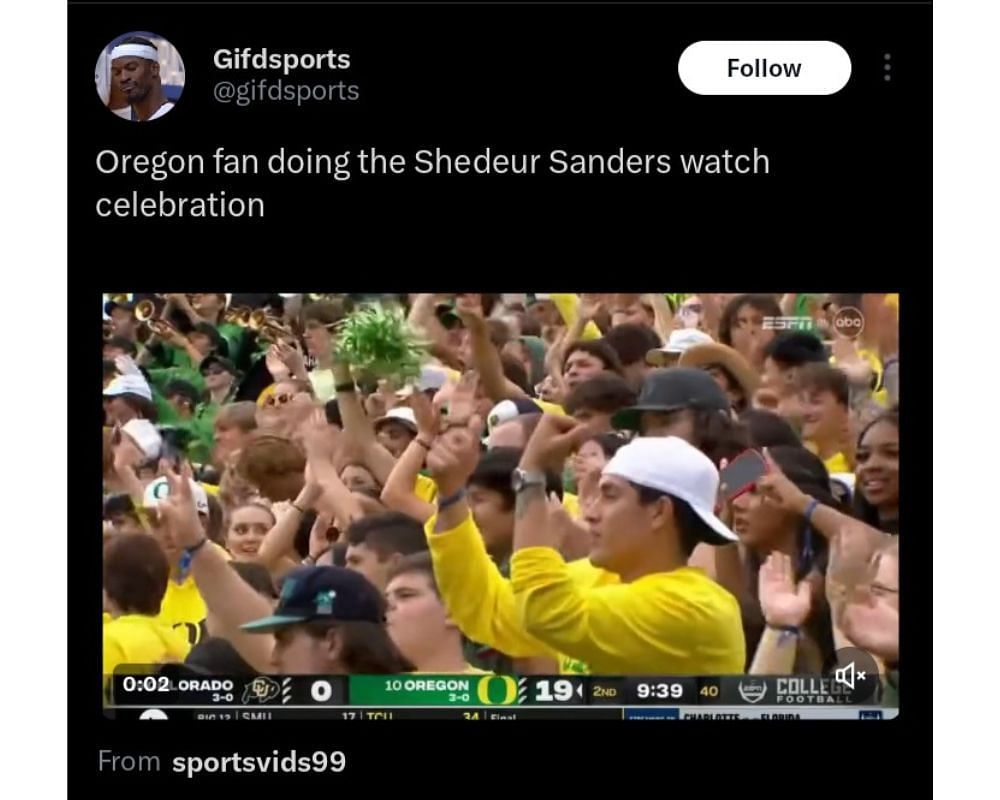
Task: Click the Colorado score of 0
Action: coord(321,691)
